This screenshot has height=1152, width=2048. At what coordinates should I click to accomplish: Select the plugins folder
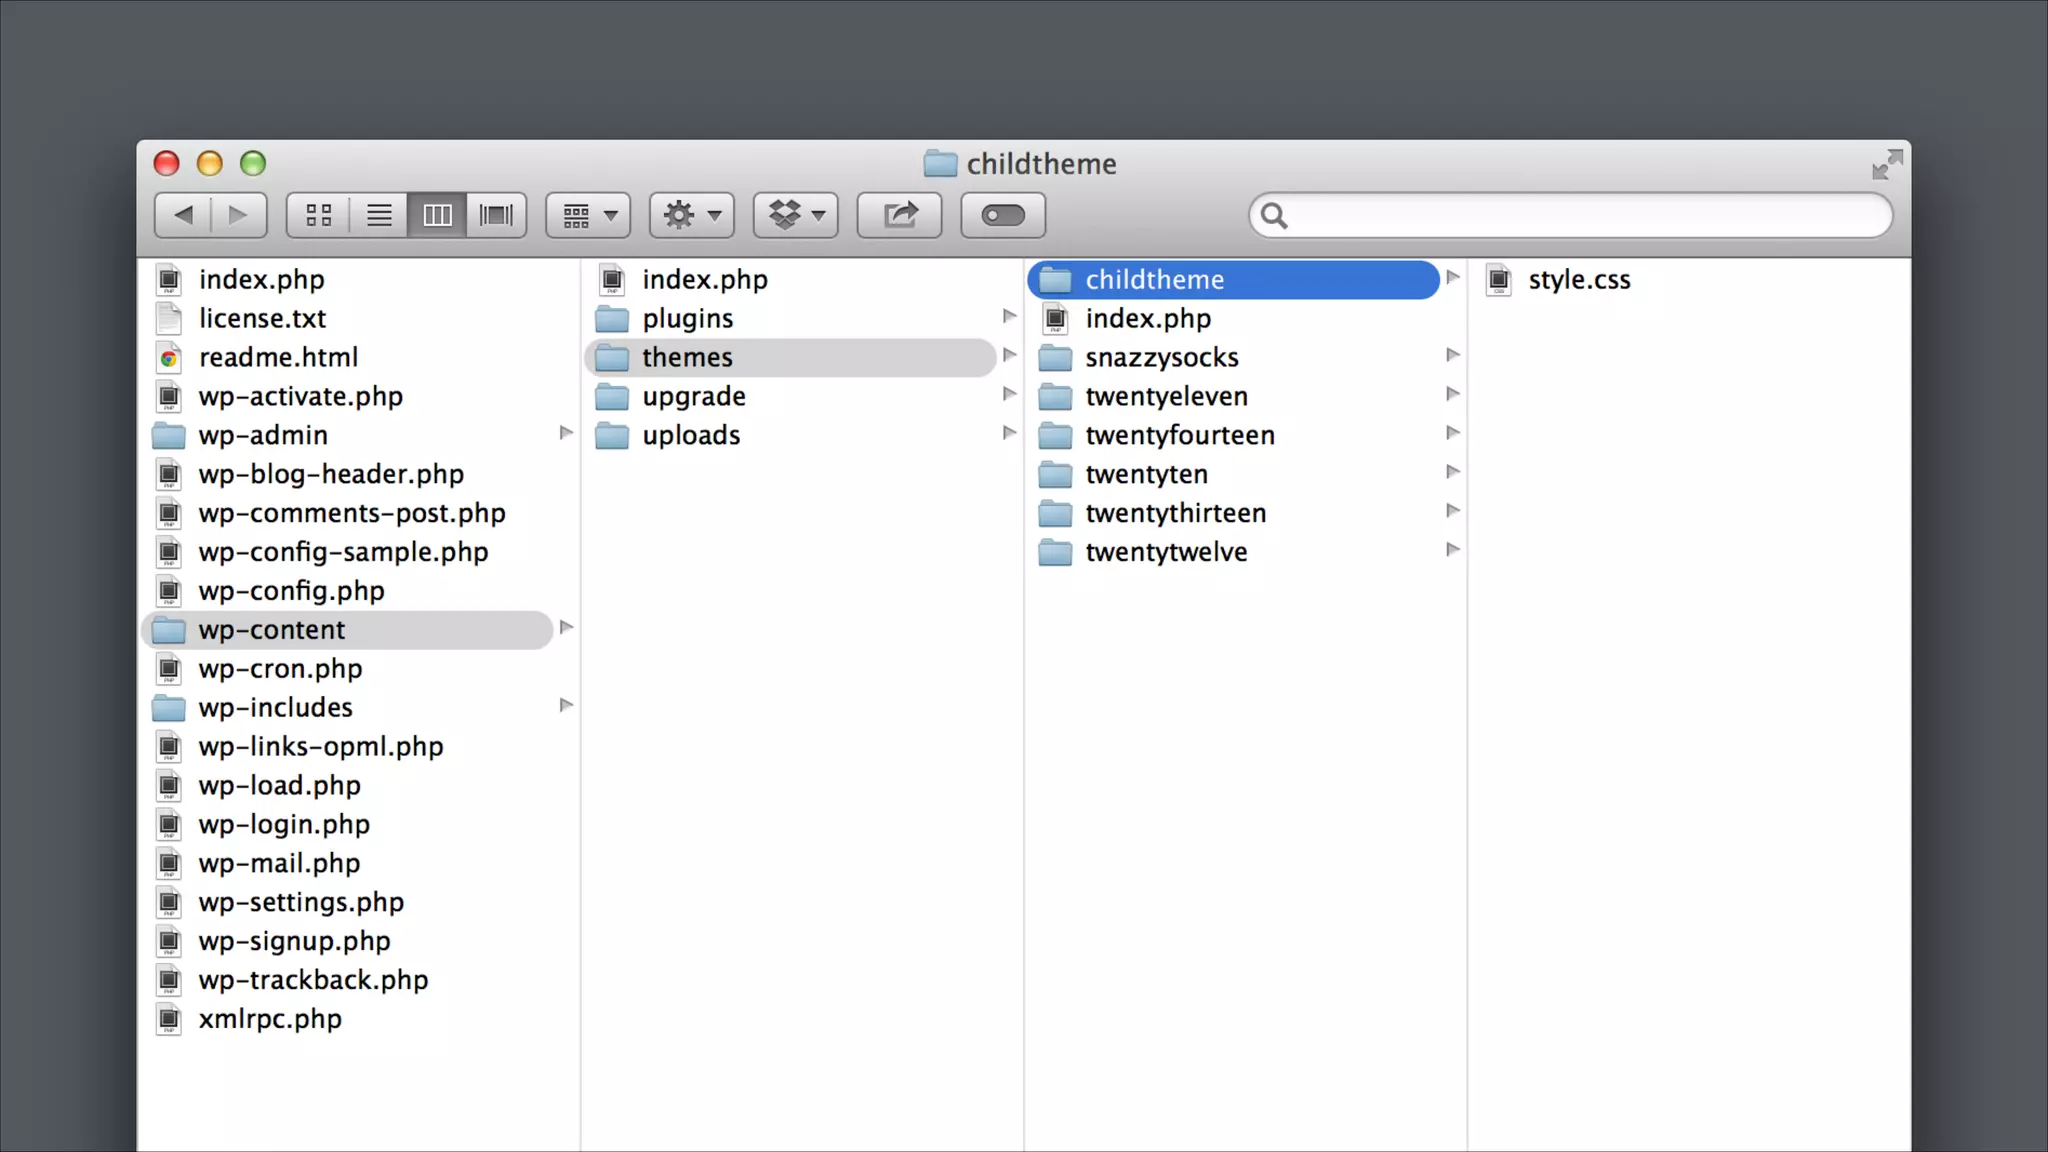pos(687,319)
